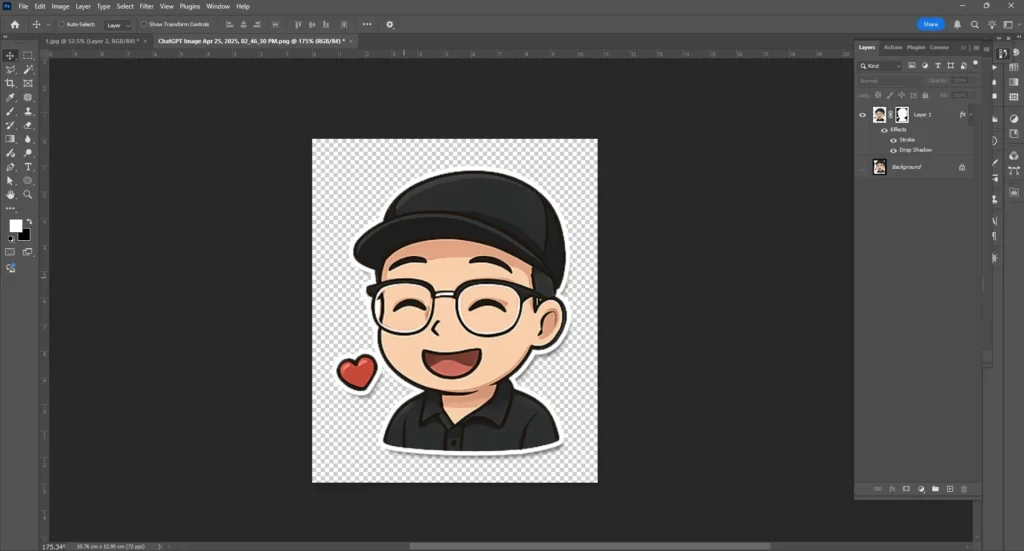Open the Filter menu

(x=146, y=6)
